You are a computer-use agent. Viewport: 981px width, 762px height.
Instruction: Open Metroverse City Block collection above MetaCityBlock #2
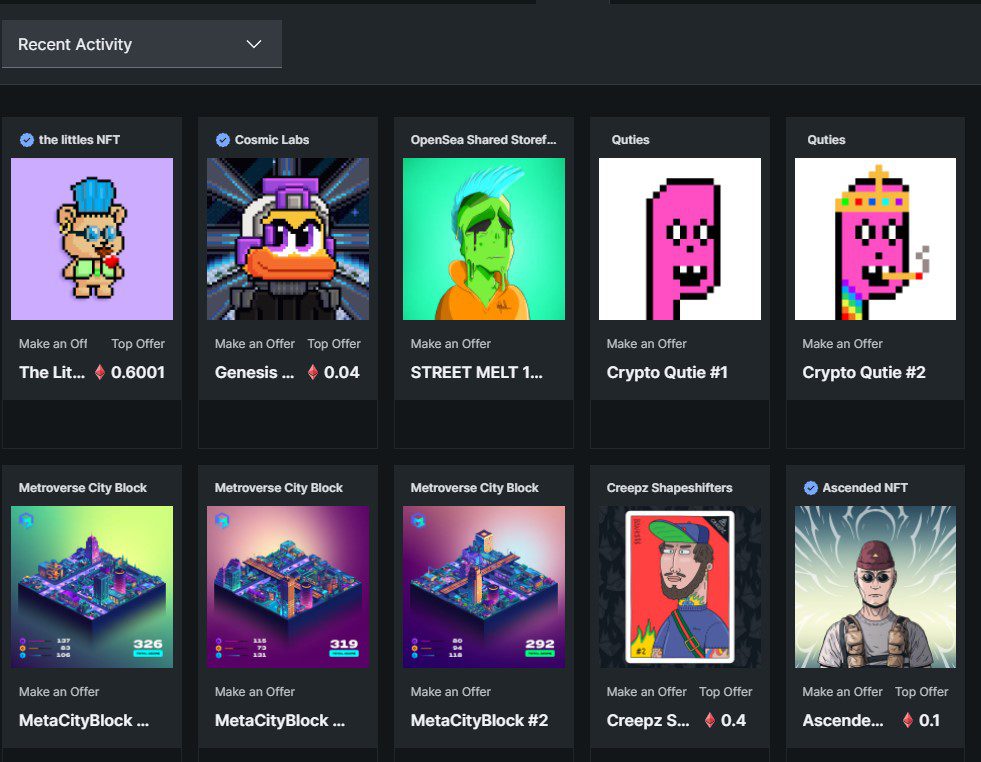[x=474, y=488]
